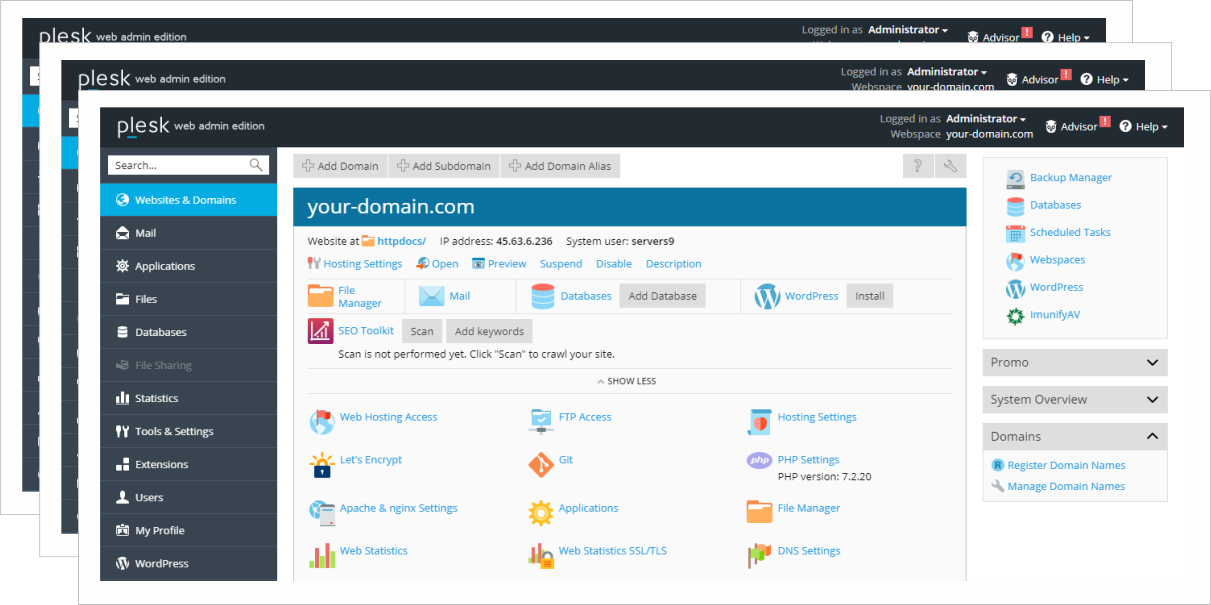Click the Extensions icon in the sidebar
The width and height of the screenshot is (1211, 605).
coord(123,464)
